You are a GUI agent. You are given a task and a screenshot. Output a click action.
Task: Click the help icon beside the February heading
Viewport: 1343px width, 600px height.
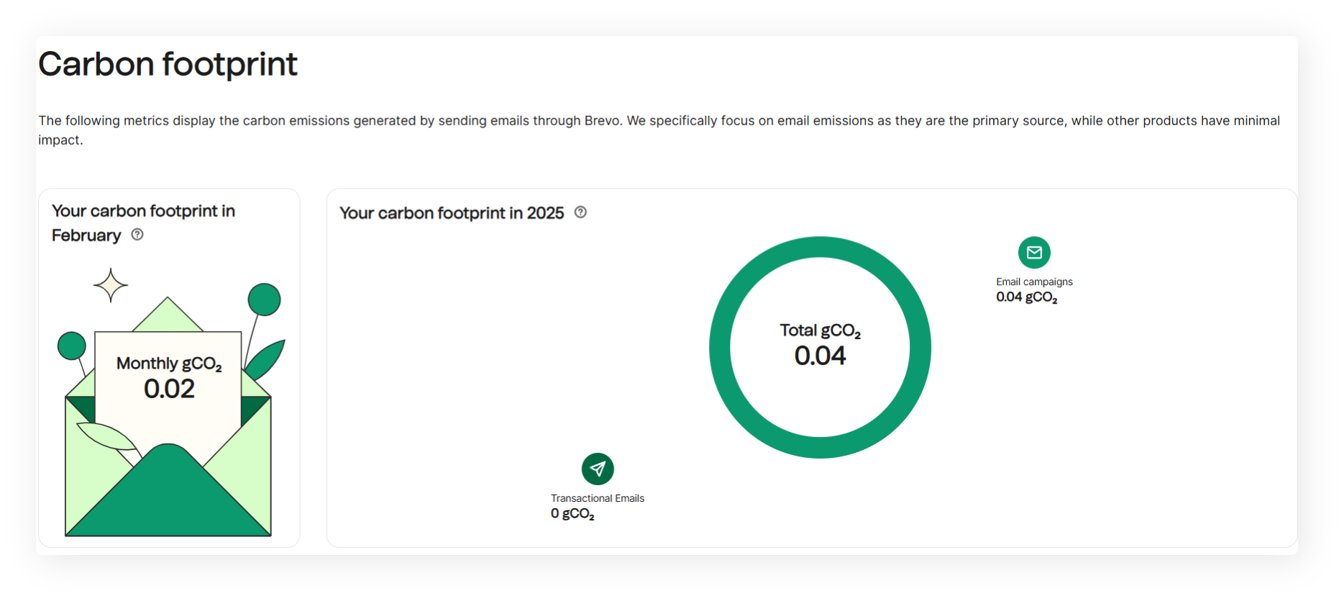(x=138, y=235)
